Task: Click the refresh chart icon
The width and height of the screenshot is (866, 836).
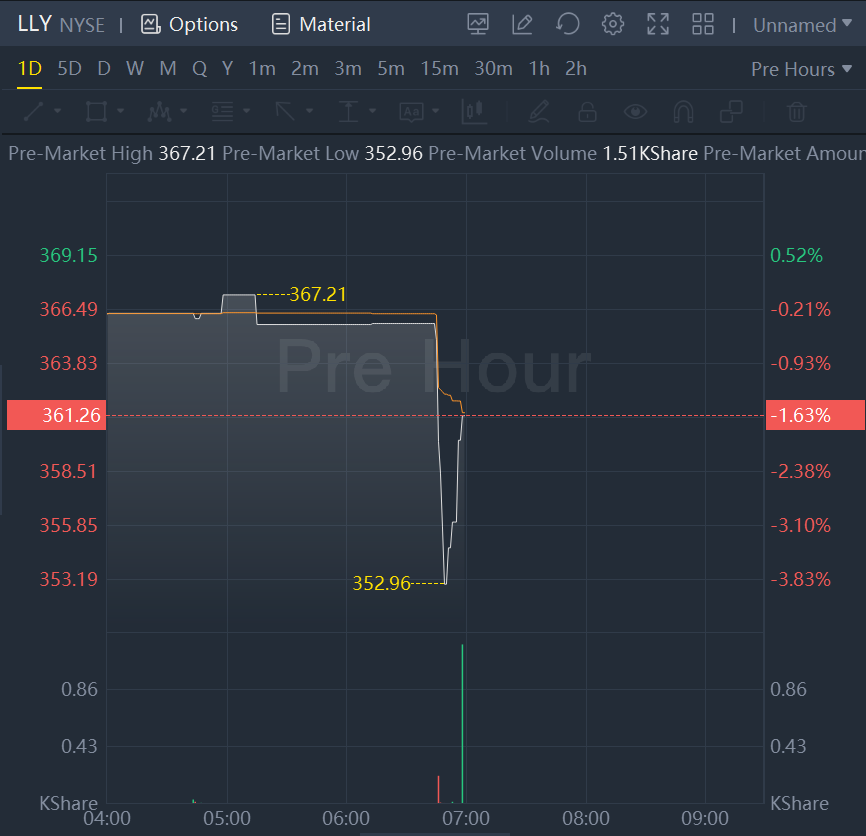Action: coord(567,24)
